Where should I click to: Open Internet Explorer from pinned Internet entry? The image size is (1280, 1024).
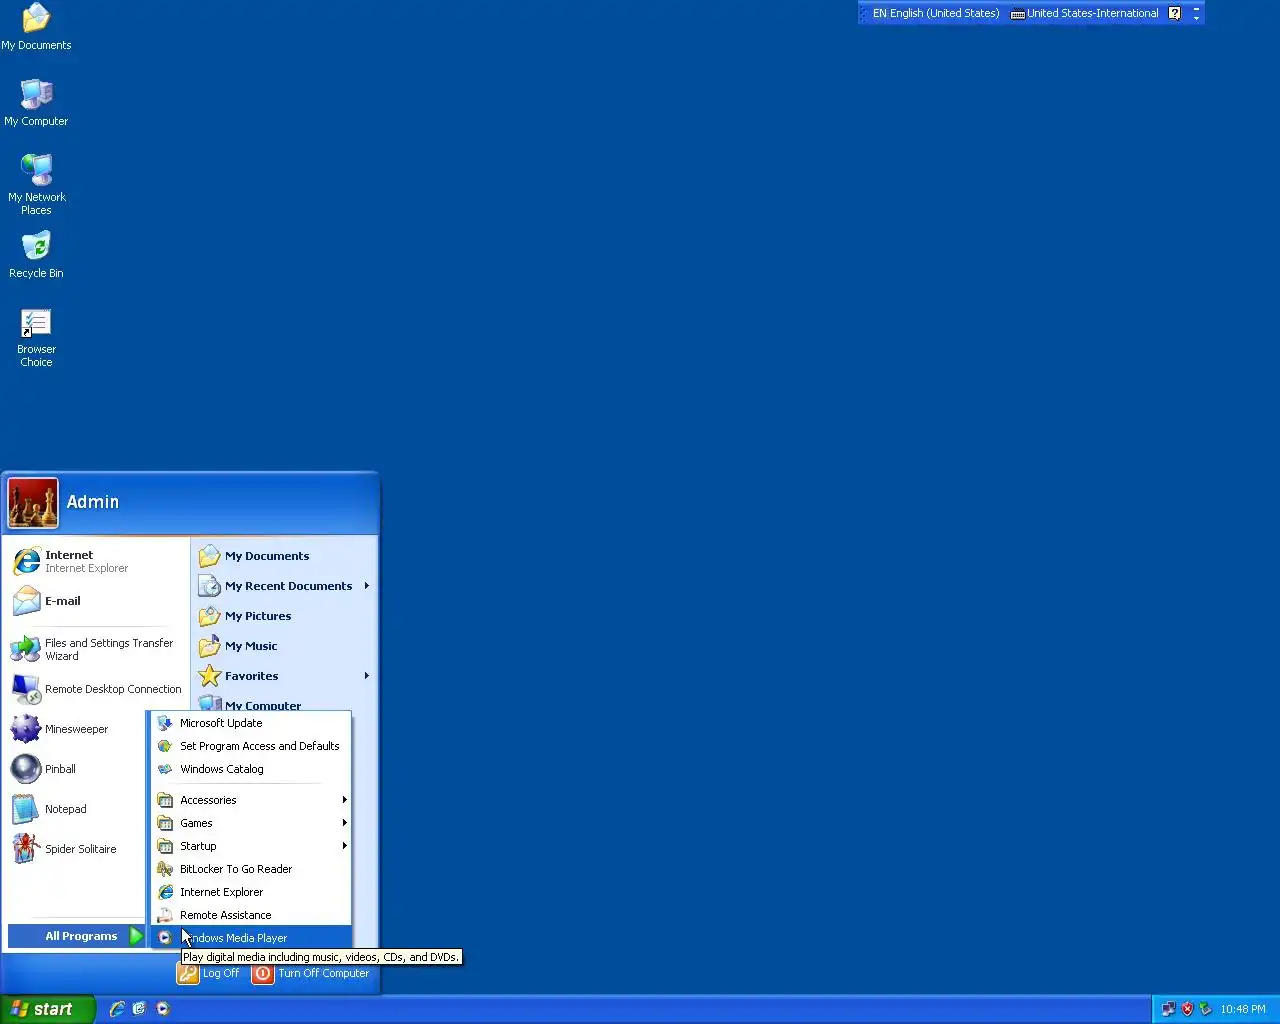coord(96,561)
